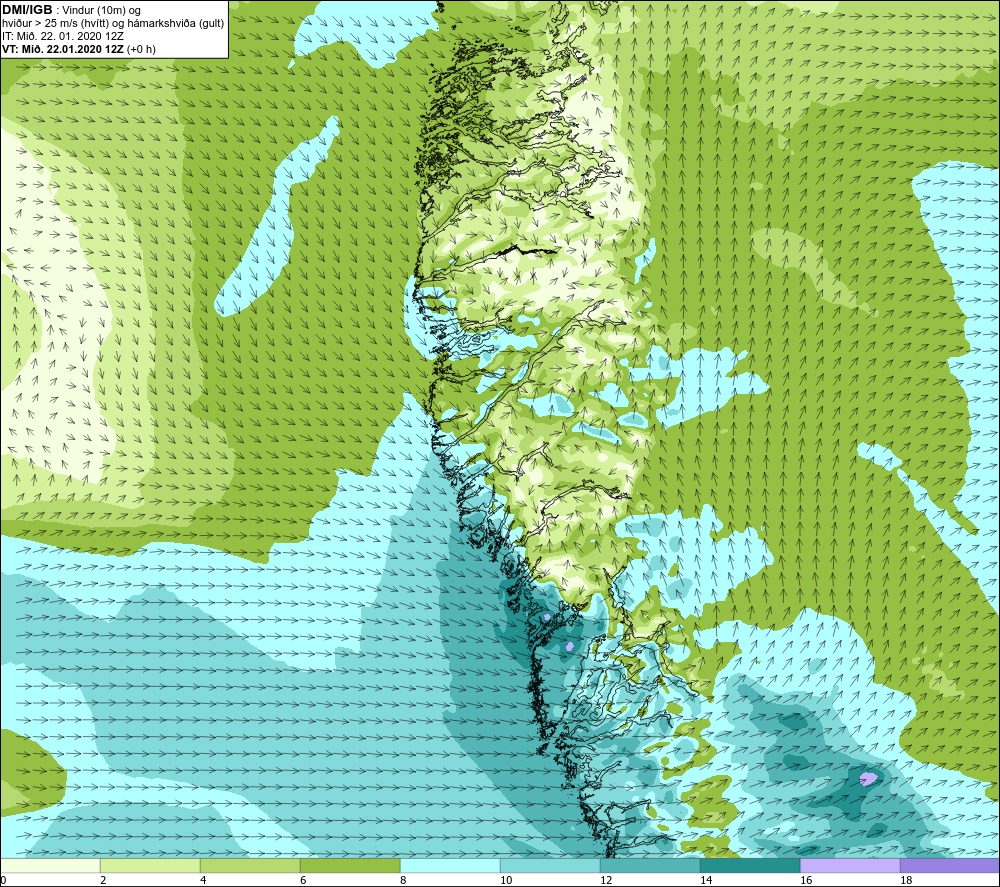Click the scale label "18"
The height and width of the screenshot is (887, 1000).
(x=906, y=881)
